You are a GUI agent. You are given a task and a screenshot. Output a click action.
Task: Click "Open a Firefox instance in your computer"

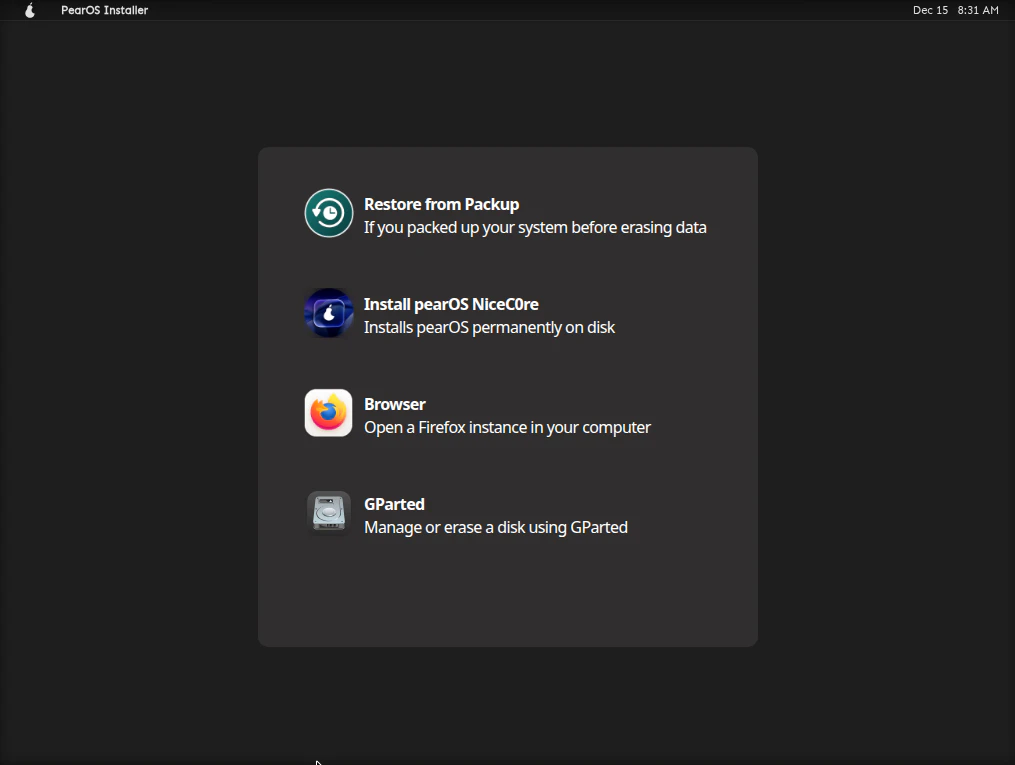(x=508, y=428)
